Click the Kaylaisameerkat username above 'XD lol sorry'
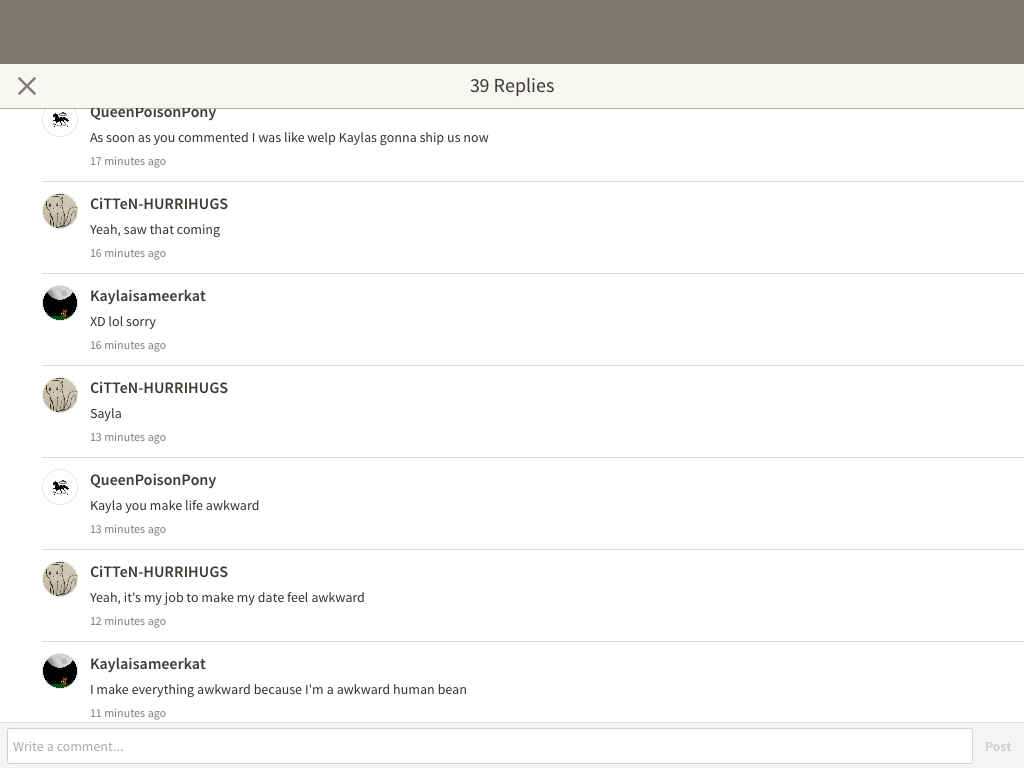 point(148,296)
